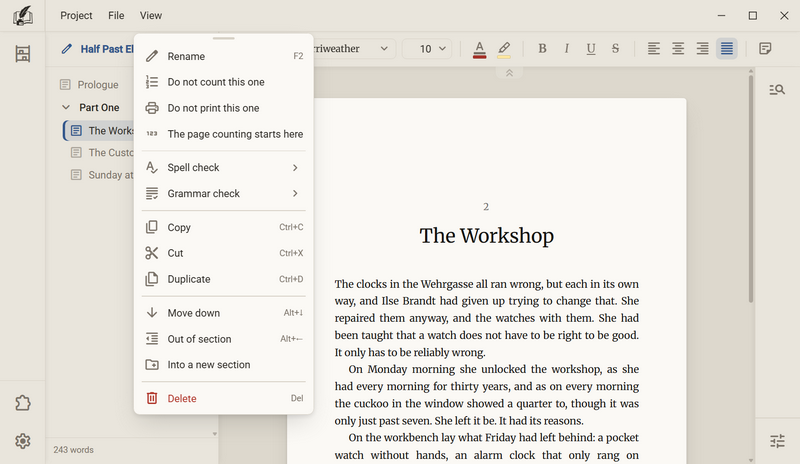Open the search and find panel icon

coord(777,90)
